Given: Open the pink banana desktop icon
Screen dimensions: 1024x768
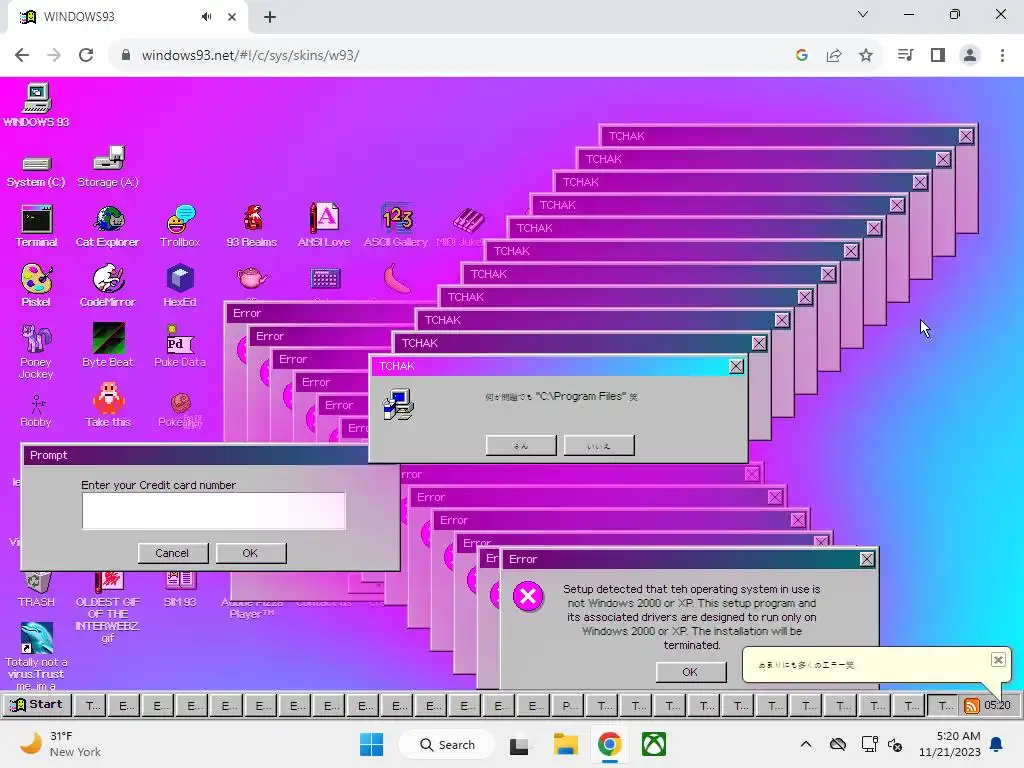Looking at the screenshot, I should click(396, 279).
